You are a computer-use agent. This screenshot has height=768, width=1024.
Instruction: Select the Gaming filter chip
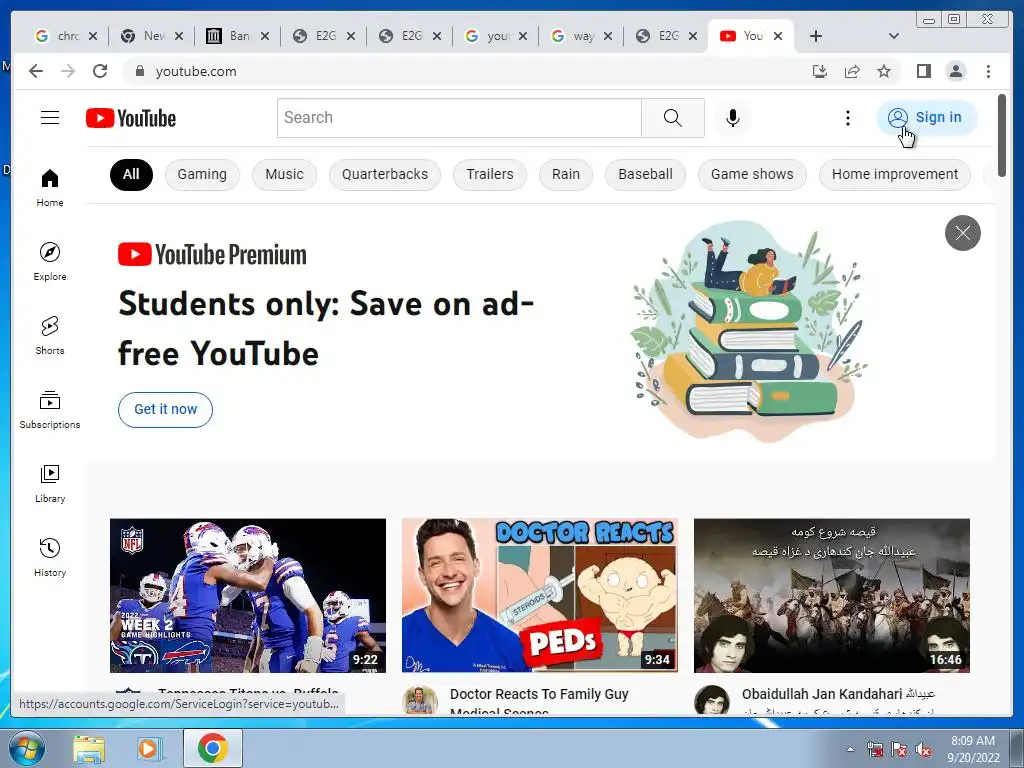[x=202, y=174]
